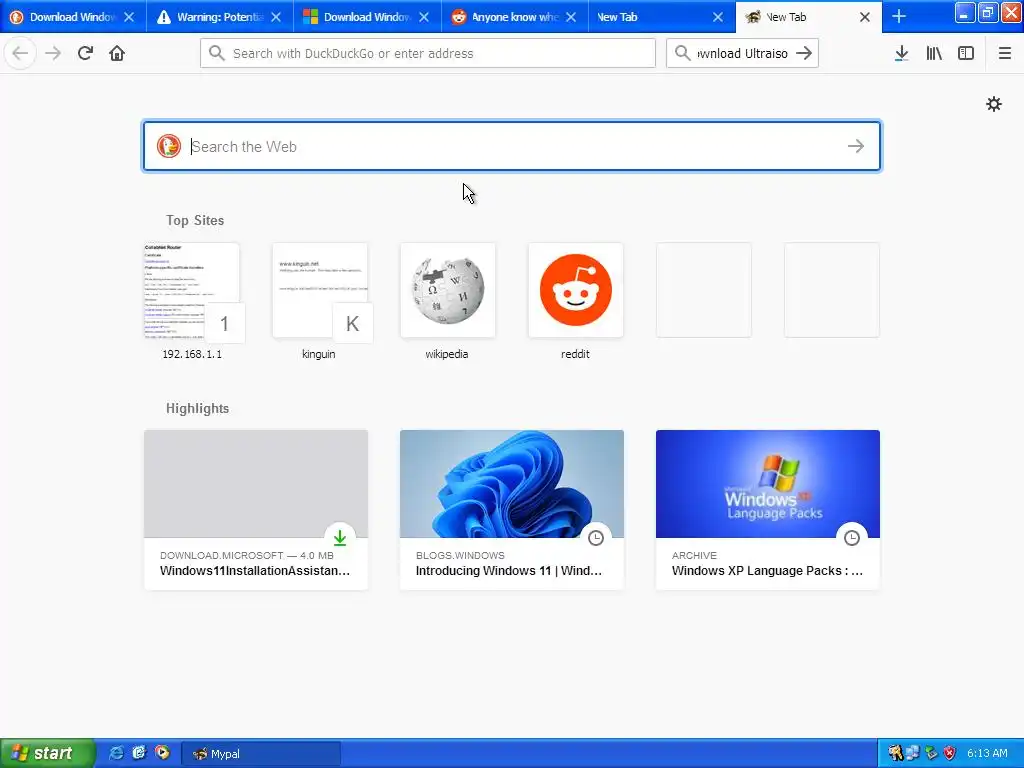Screen dimensions: 1024x768
Task: Focus the toolbar search box with Ultraiso text
Action: click(742, 53)
